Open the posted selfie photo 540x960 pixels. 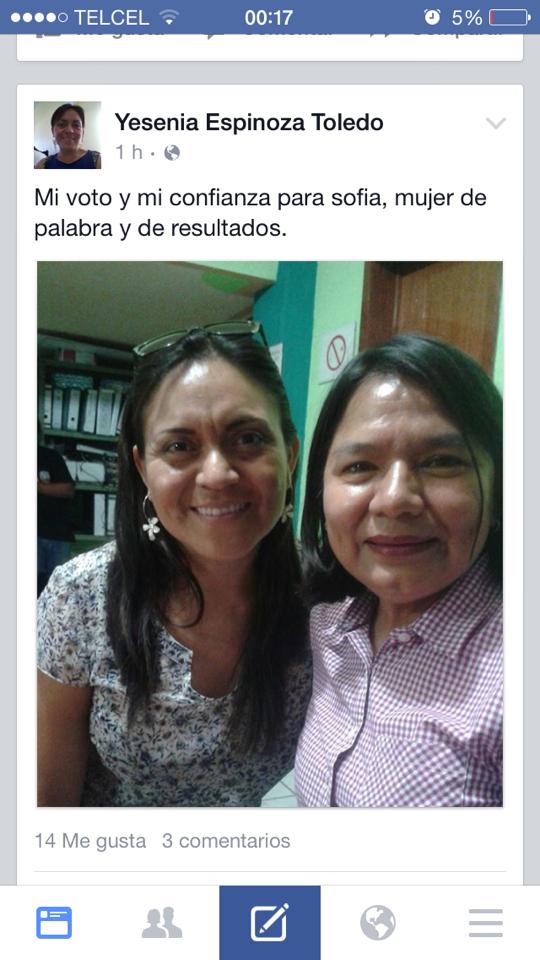(x=270, y=534)
